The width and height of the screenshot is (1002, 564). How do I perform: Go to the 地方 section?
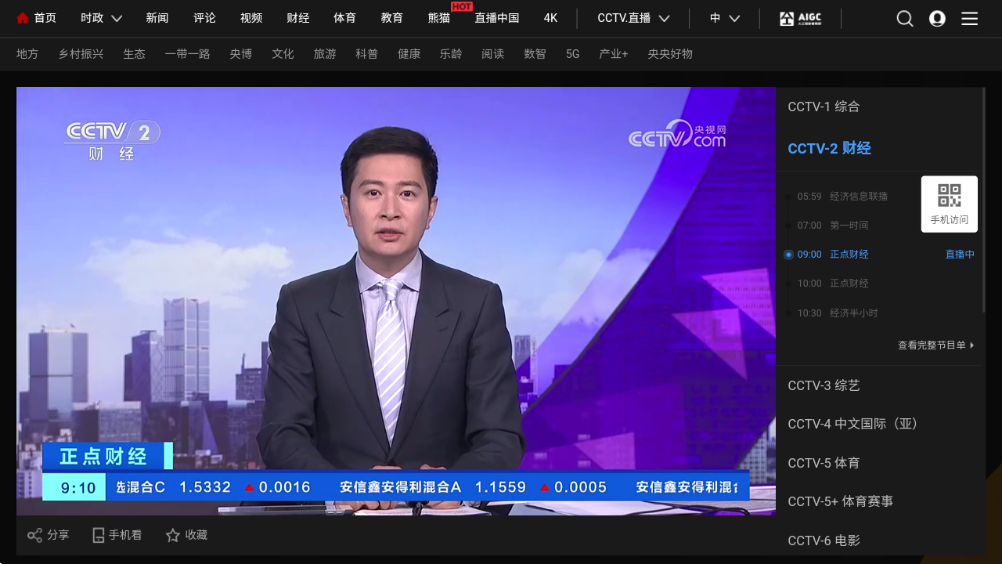click(27, 54)
